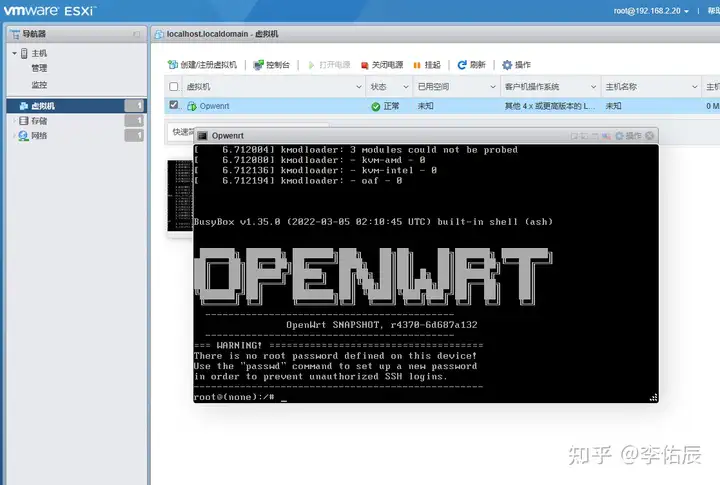Screen dimensions: 720x485
Task: Select 监控 under 主机
Action: point(39,85)
